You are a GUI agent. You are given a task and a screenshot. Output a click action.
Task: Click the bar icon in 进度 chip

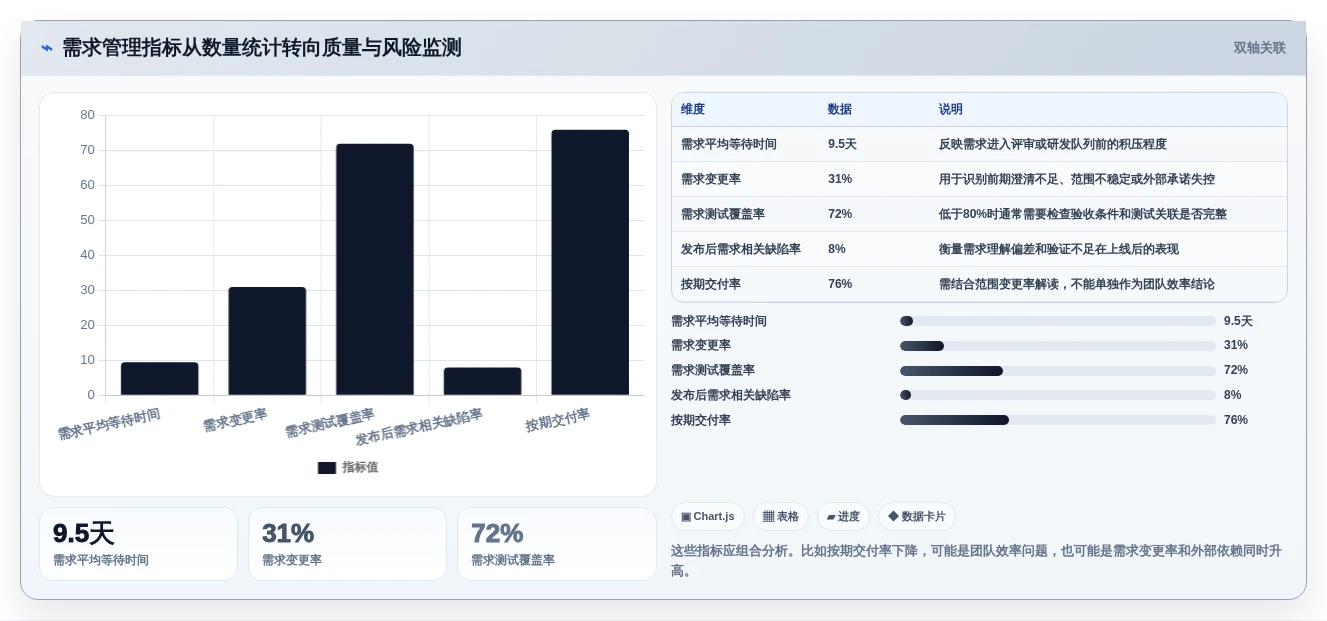coord(831,517)
